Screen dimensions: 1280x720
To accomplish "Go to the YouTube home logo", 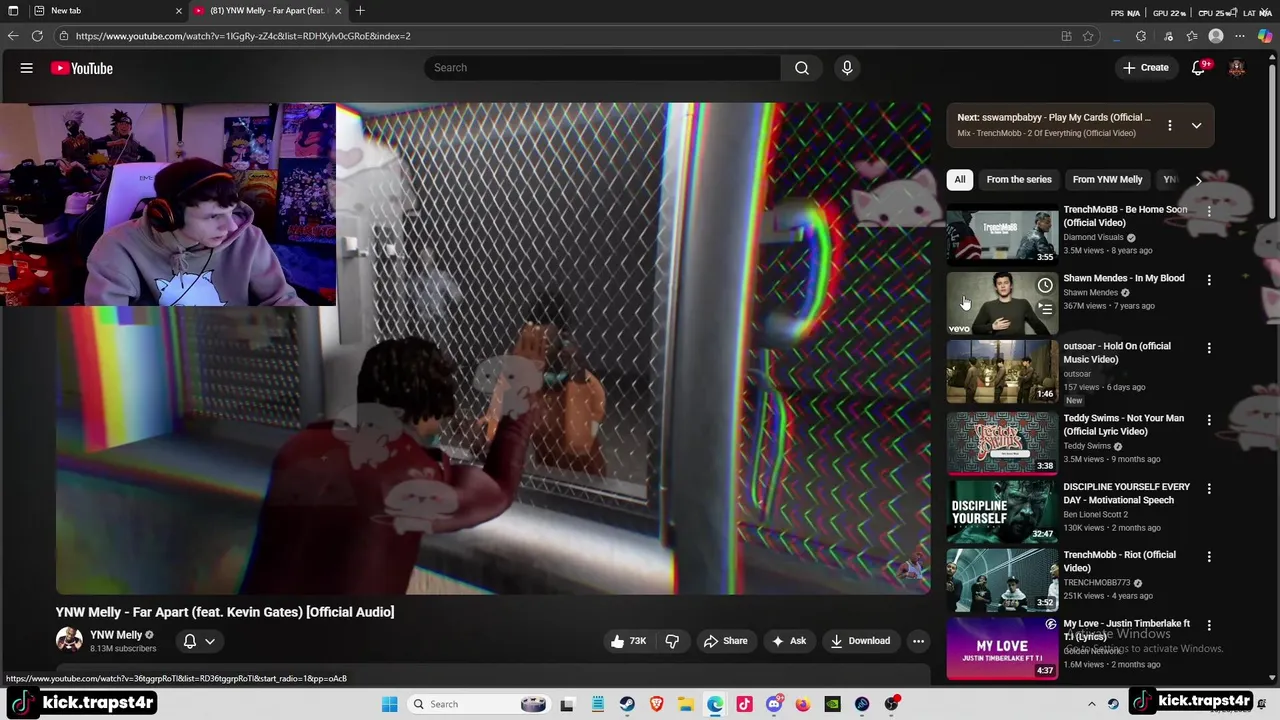I will click(x=82, y=68).
